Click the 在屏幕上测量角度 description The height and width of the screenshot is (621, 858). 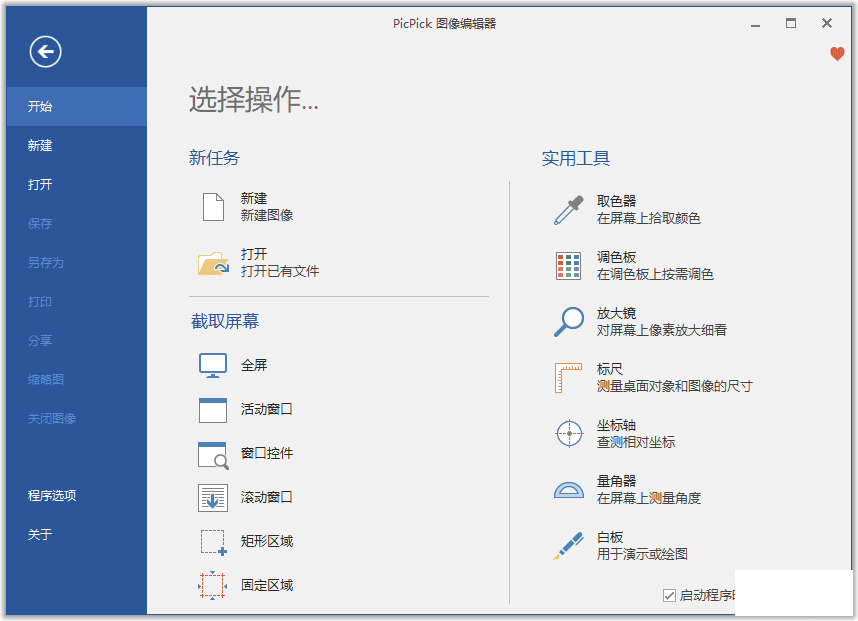tap(649, 498)
